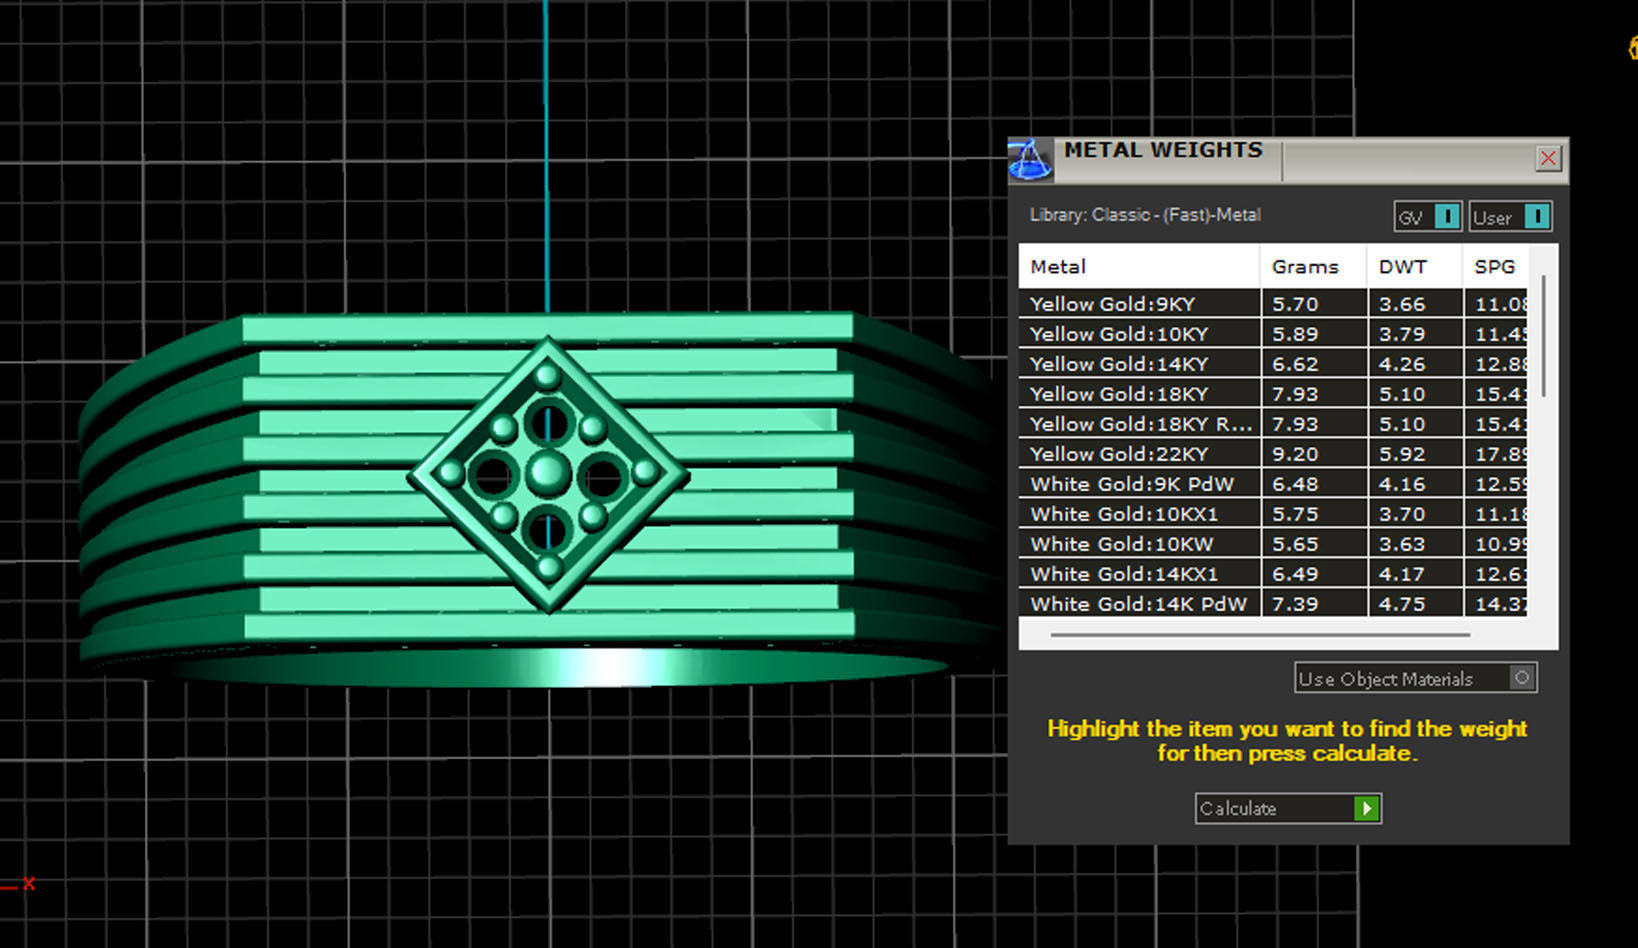Select the Yellow Gold:14KY row
1638x948 pixels.
[1273, 364]
